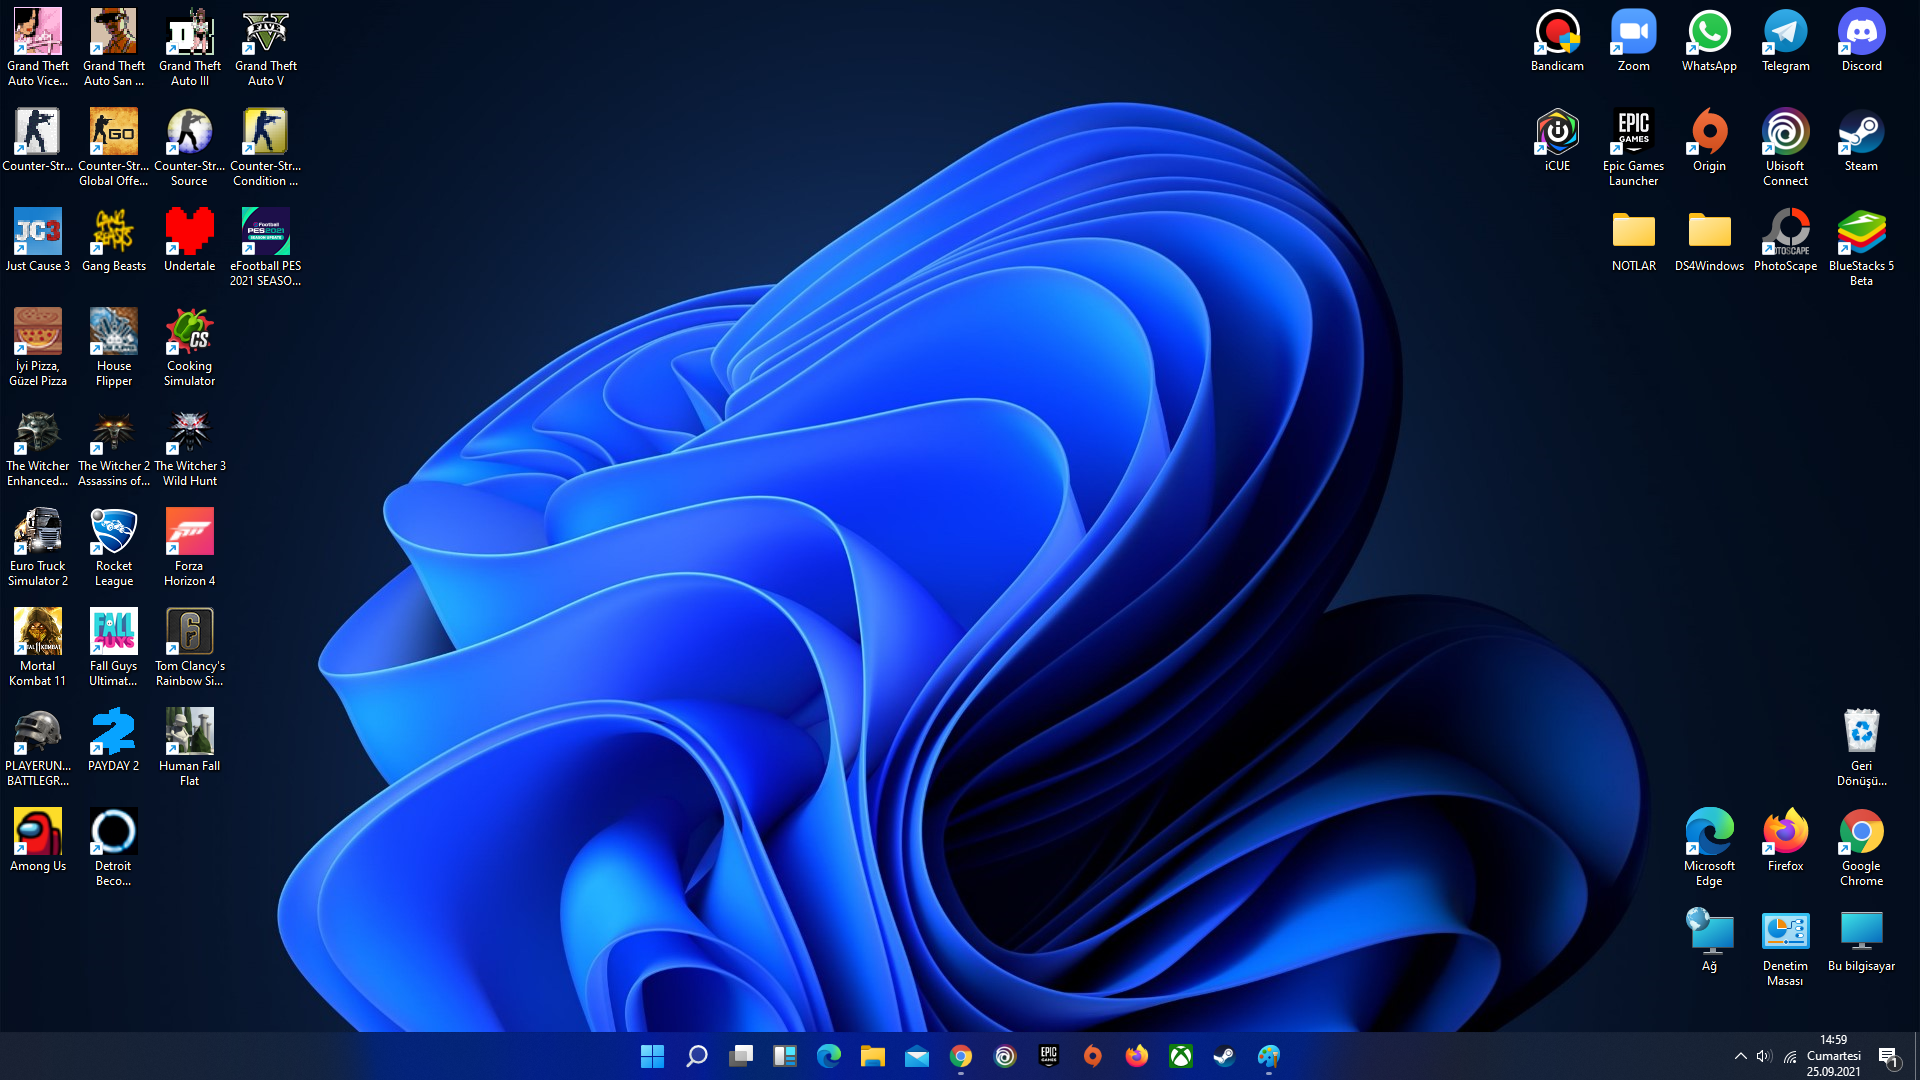The image size is (1920, 1080).
Task: Click the volume speaker icon in tray
Action: coord(1764,1056)
